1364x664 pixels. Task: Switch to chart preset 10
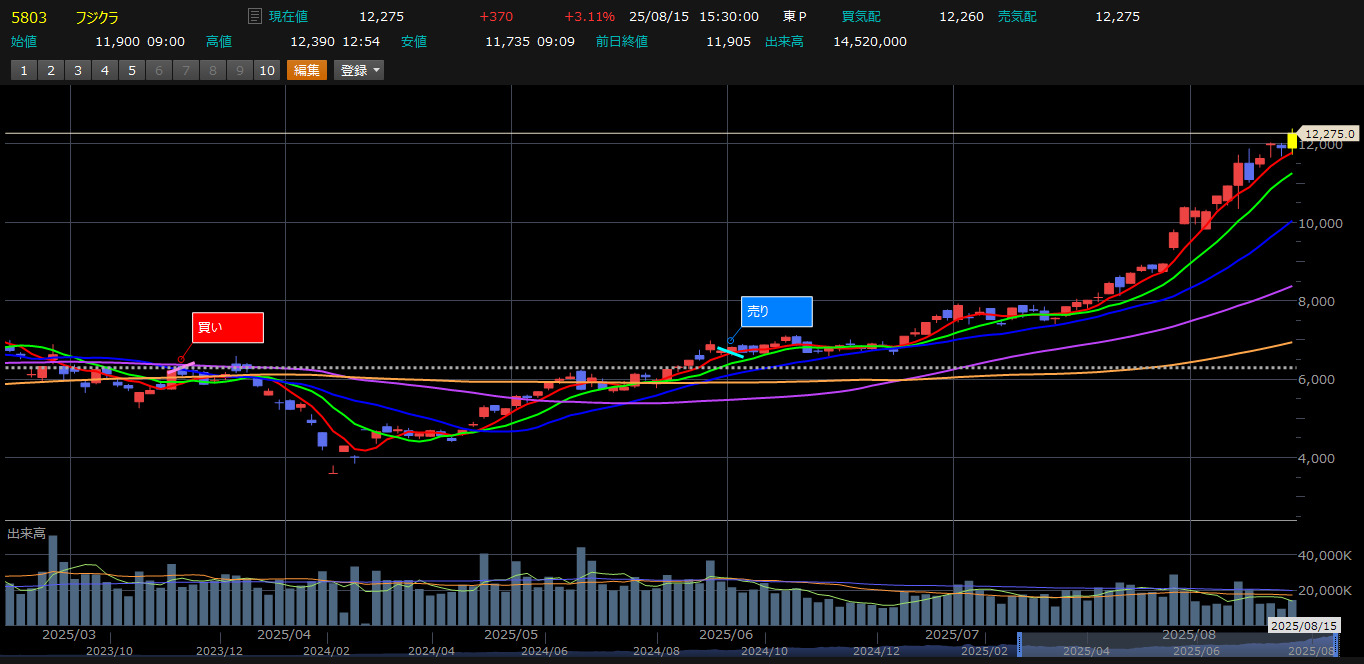[266, 70]
